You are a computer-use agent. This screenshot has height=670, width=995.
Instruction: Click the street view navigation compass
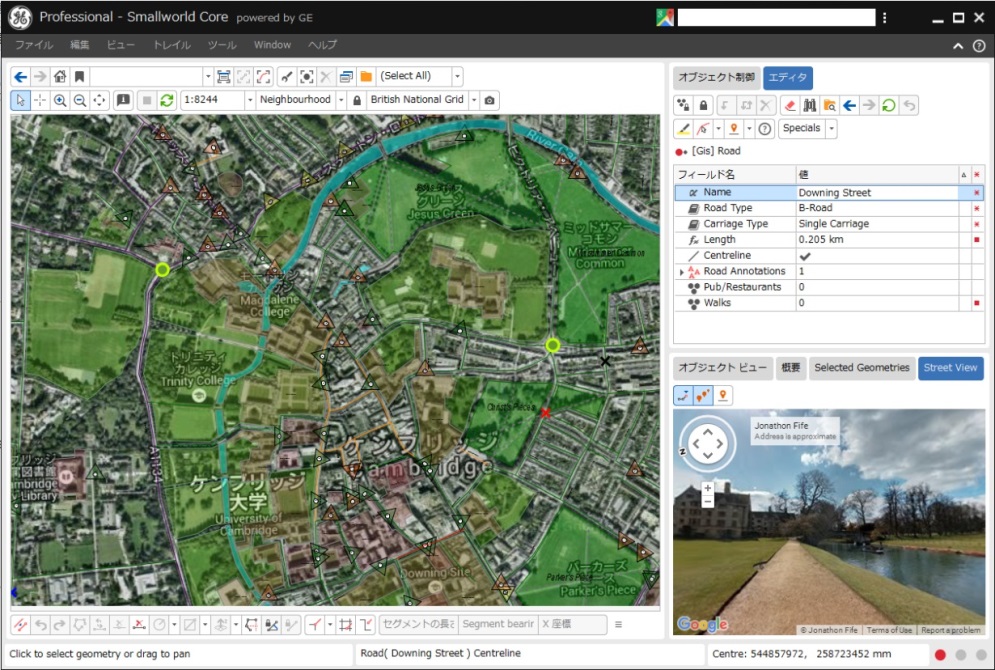pyautogui.click(x=708, y=442)
